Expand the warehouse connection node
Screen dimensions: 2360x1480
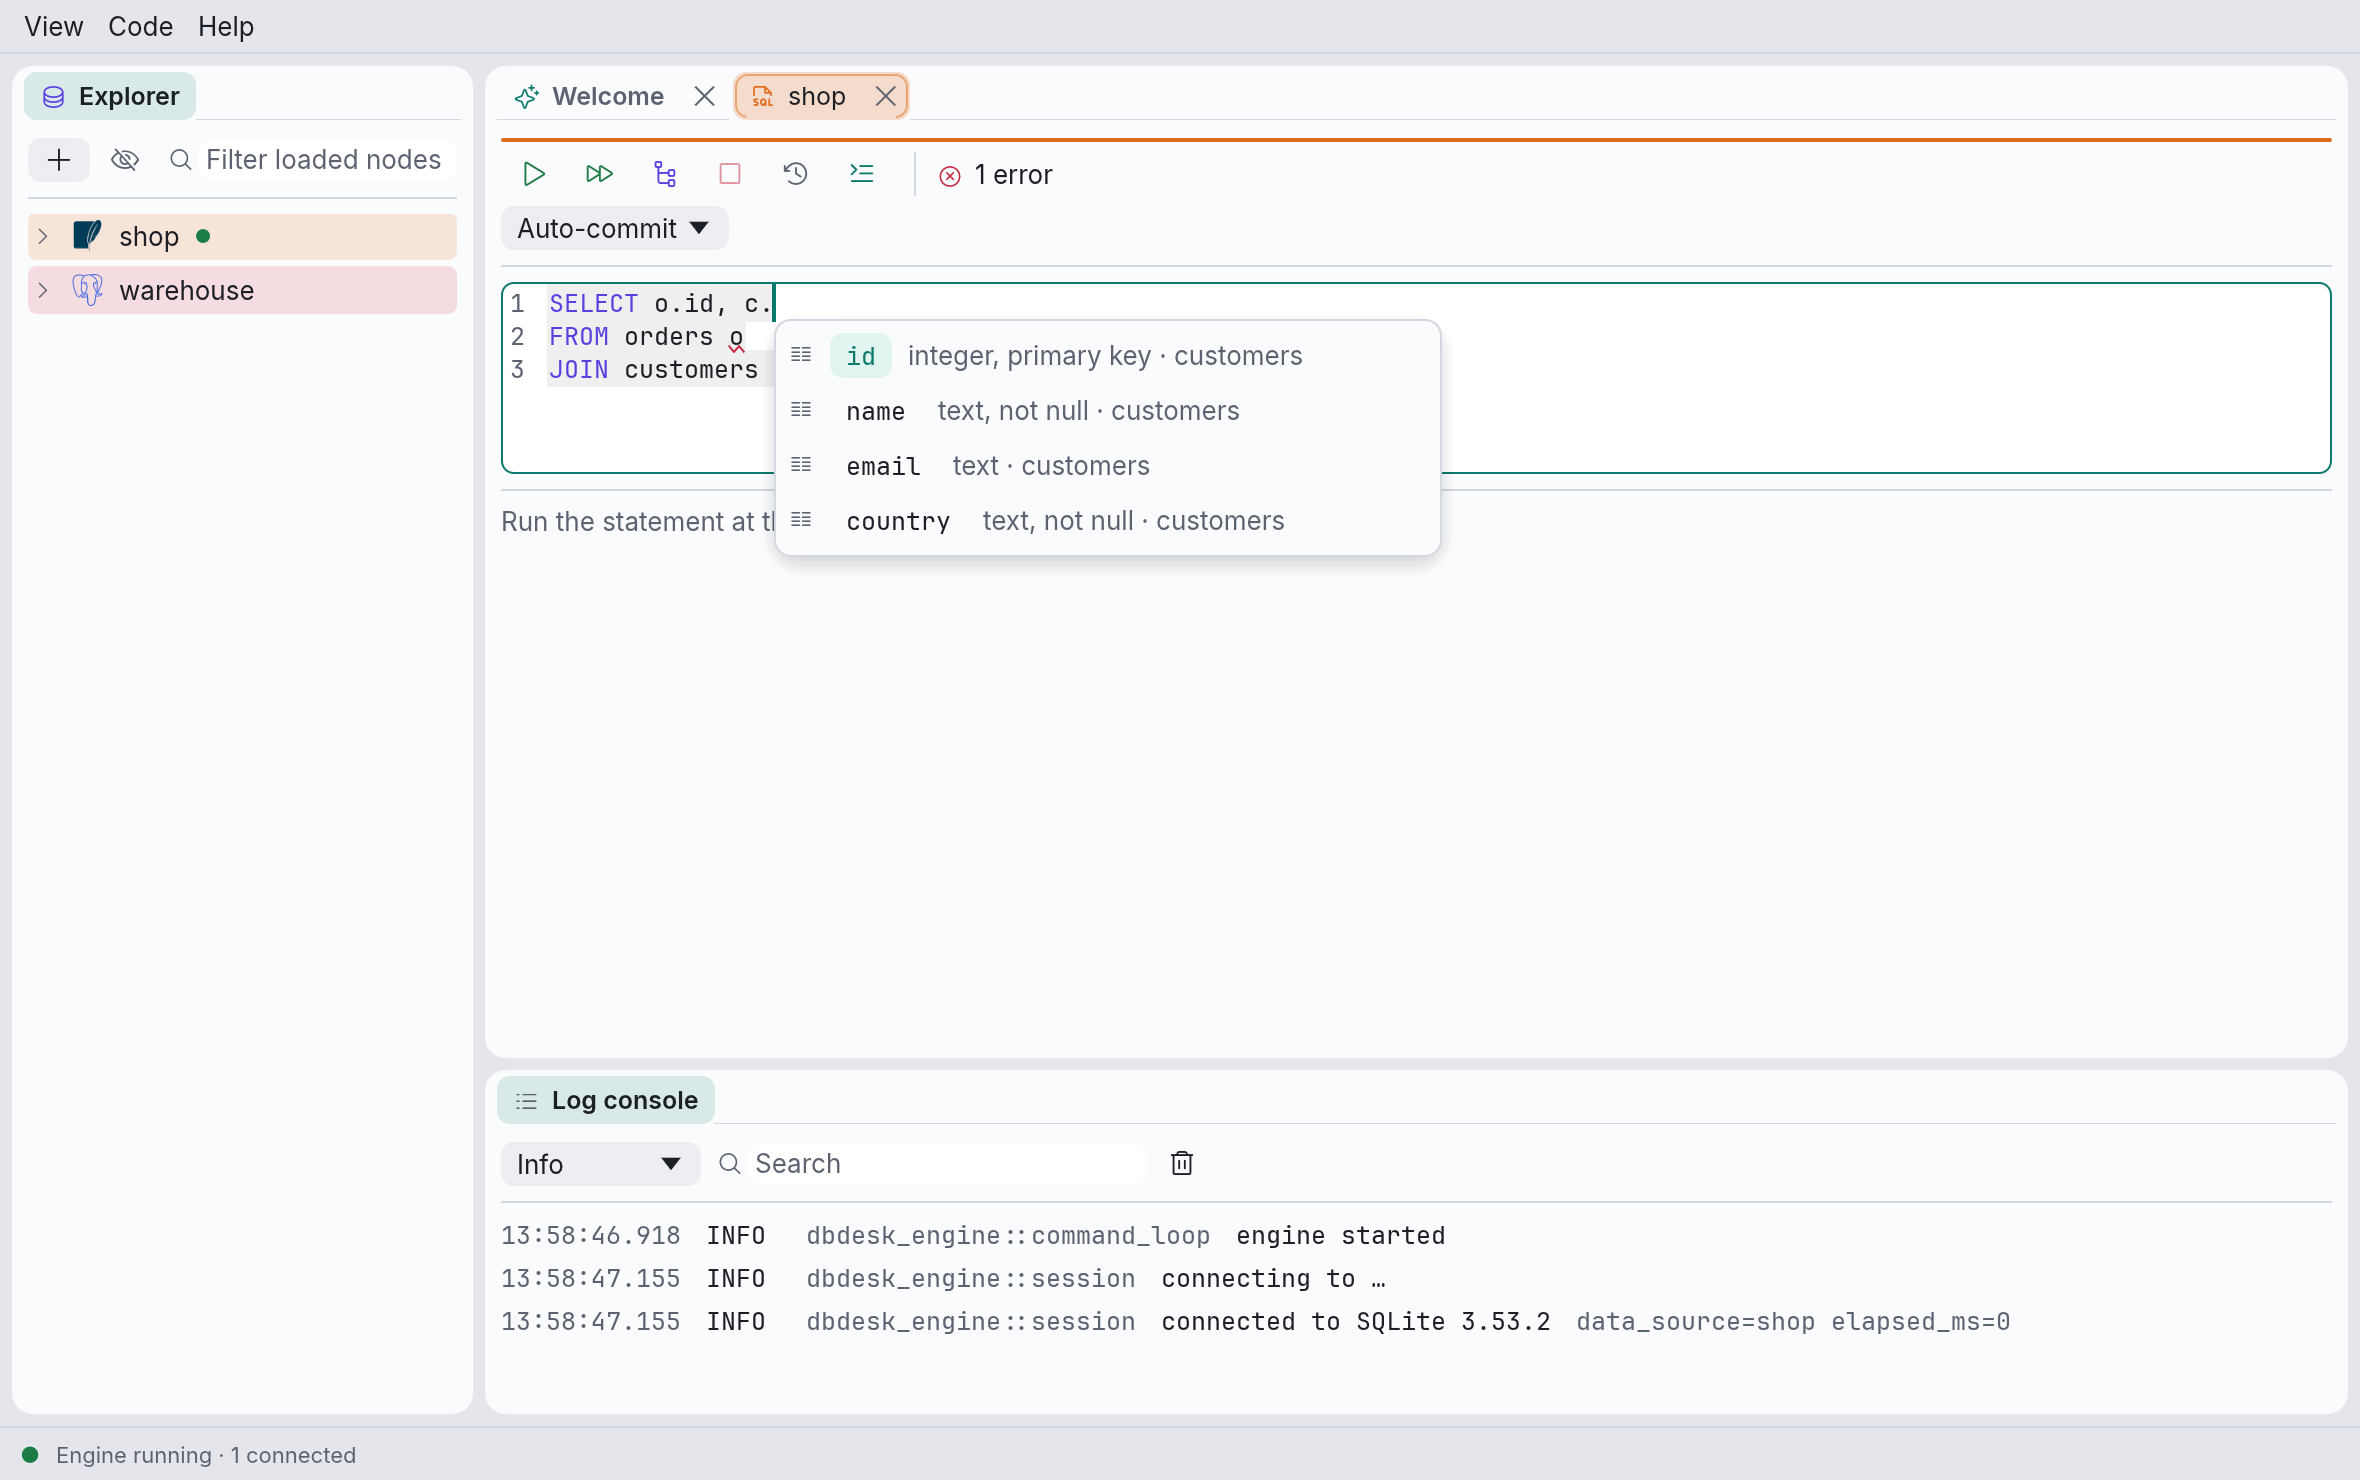click(43, 290)
